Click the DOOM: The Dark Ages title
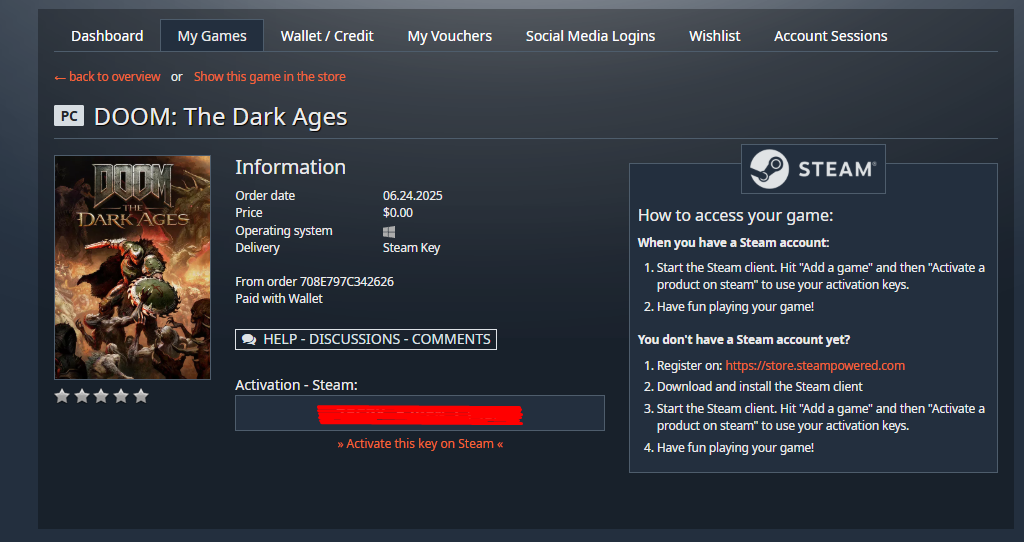Image resolution: width=1024 pixels, height=542 pixels. [221, 117]
